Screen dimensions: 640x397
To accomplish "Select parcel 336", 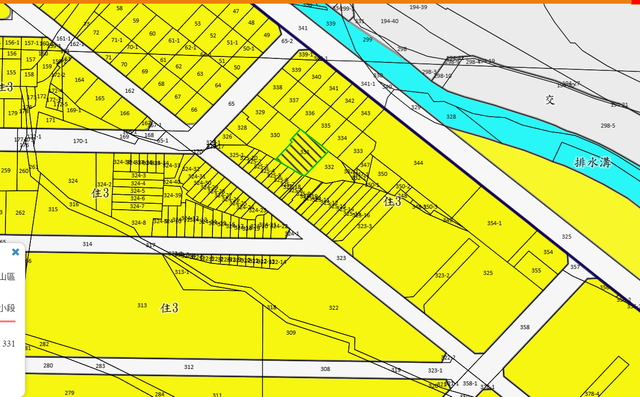I will [310, 113].
